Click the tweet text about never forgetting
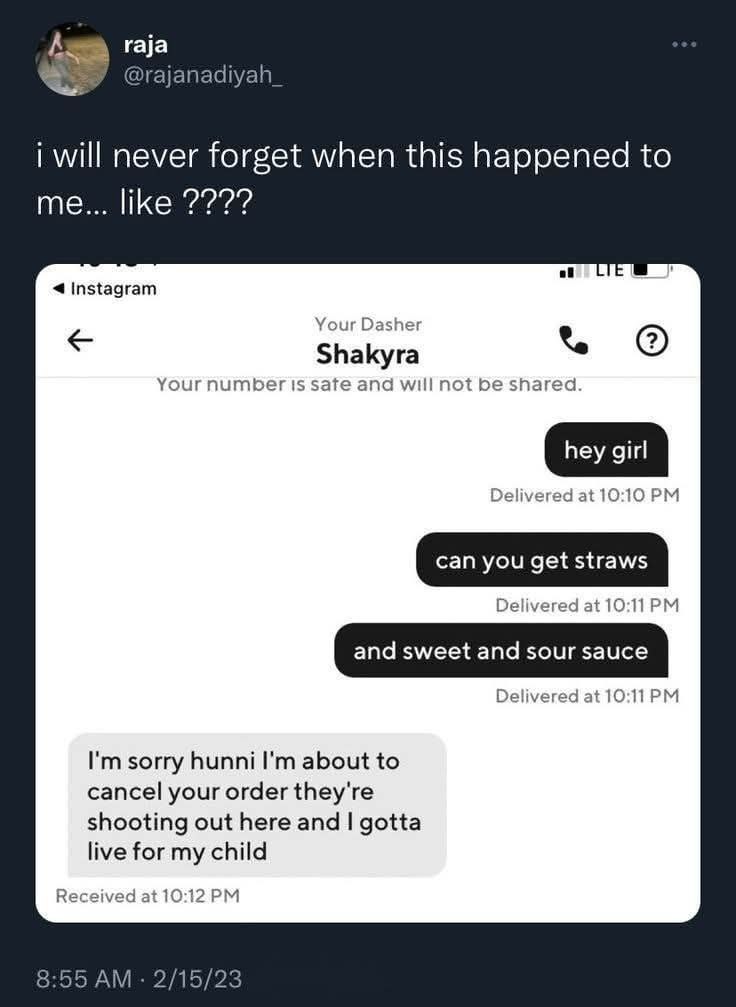 (353, 179)
